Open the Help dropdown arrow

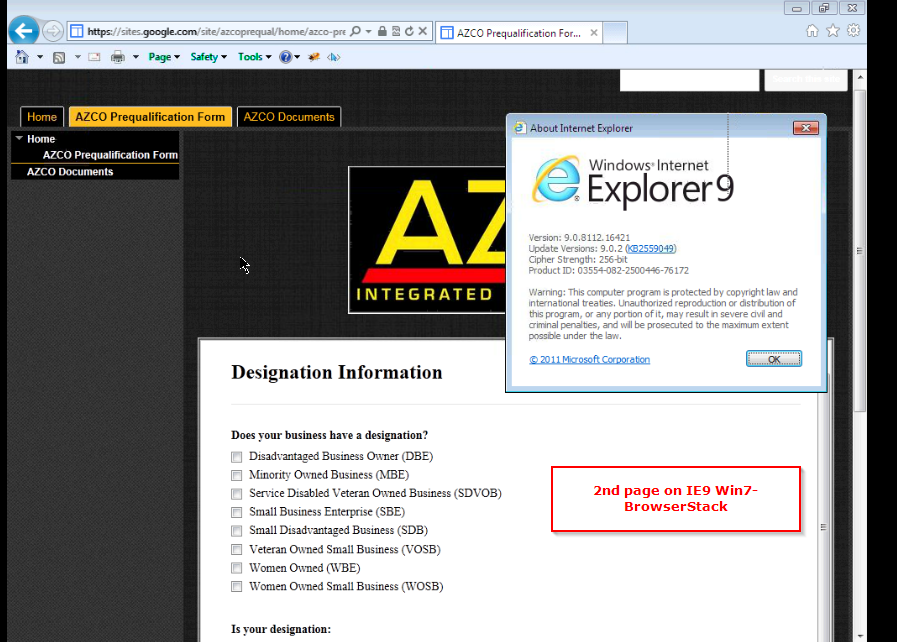pos(297,57)
